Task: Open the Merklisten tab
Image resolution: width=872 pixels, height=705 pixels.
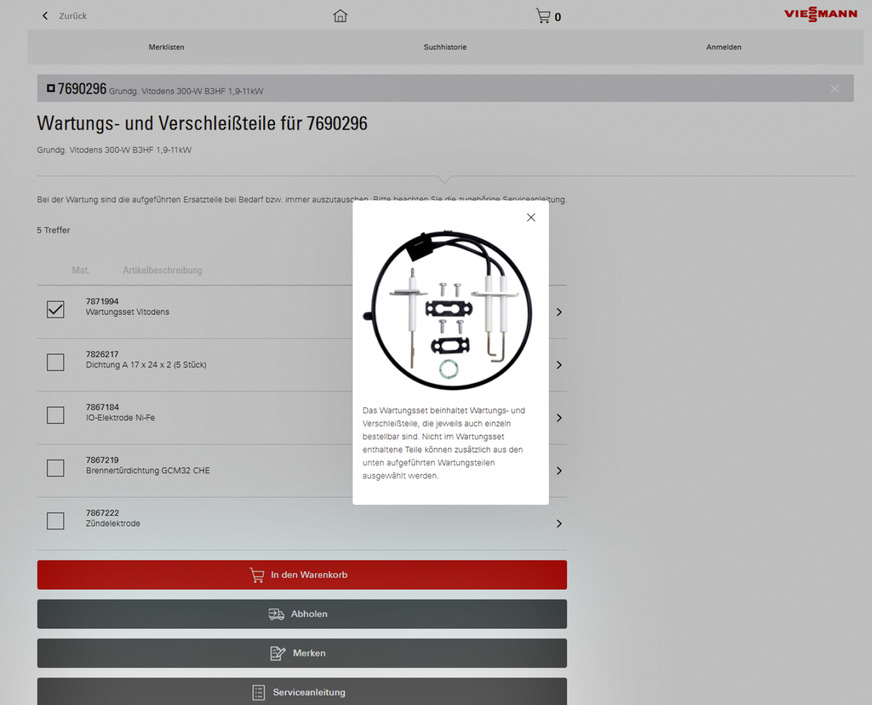Action: point(166,47)
